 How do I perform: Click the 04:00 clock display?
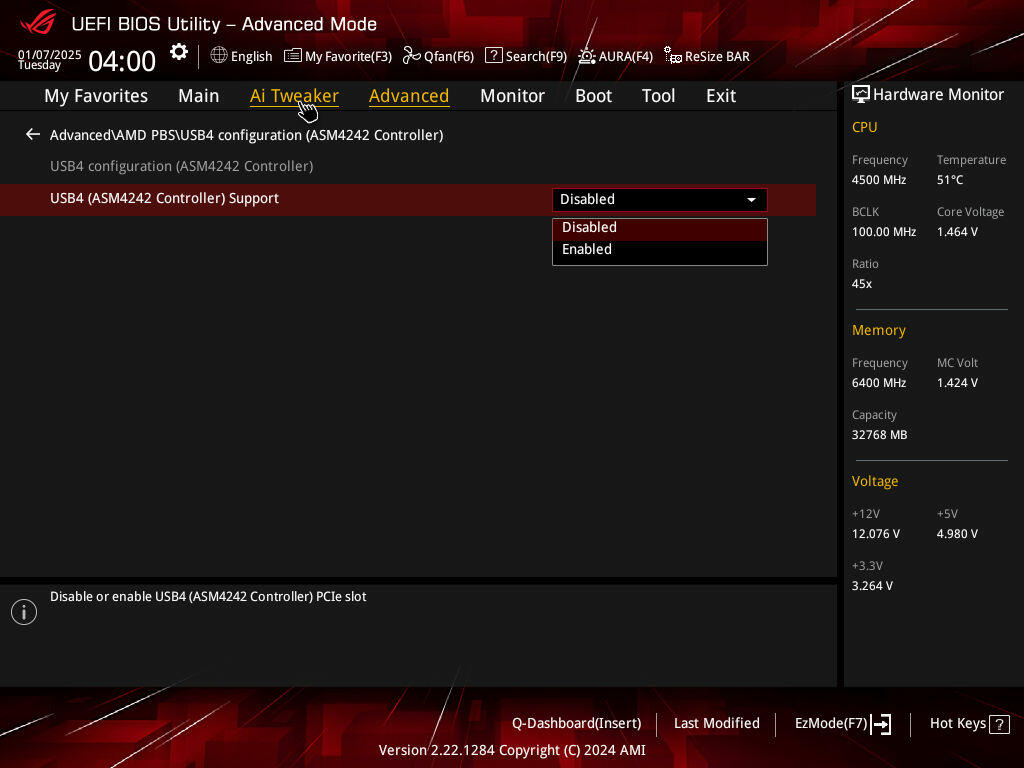pos(122,61)
